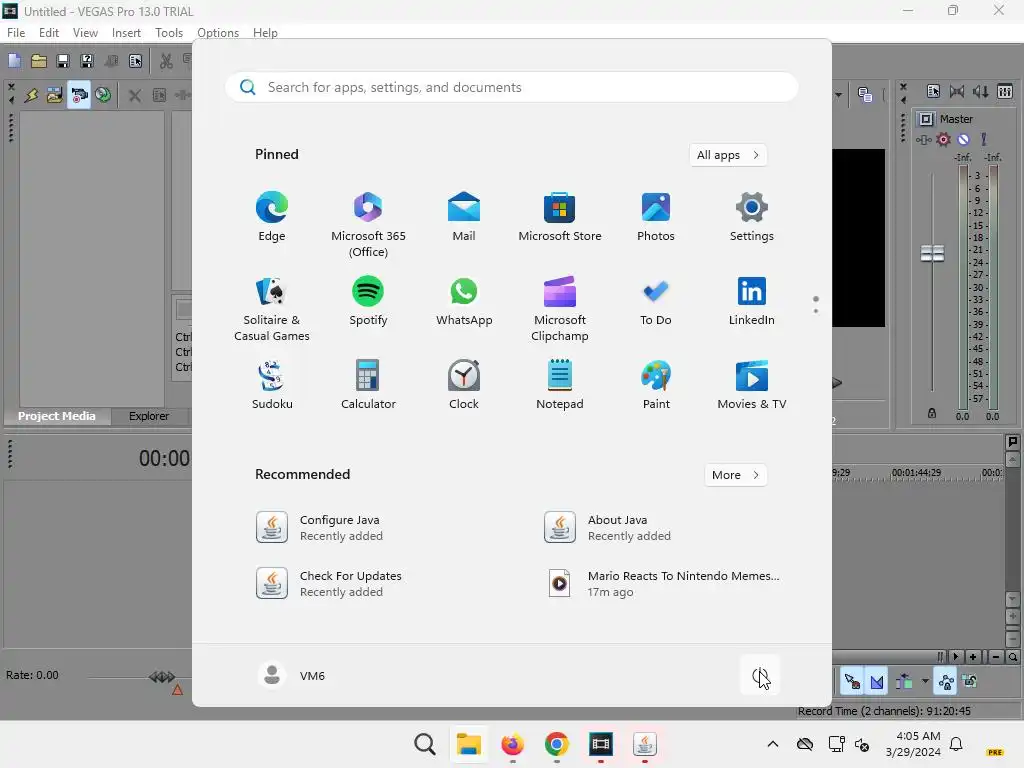Click Get Media from Web globe icon
Screen dimensions: 1024x768
tap(103, 95)
